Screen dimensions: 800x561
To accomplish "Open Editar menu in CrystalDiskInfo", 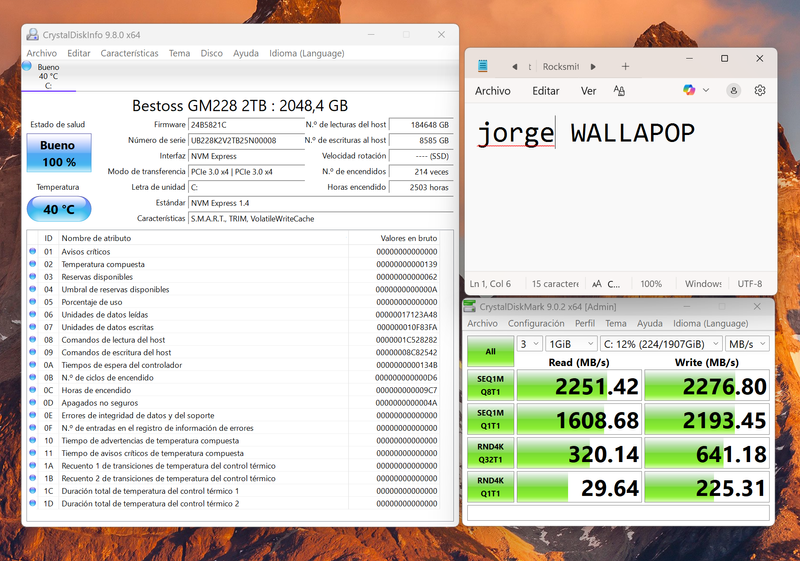I will point(79,53).
